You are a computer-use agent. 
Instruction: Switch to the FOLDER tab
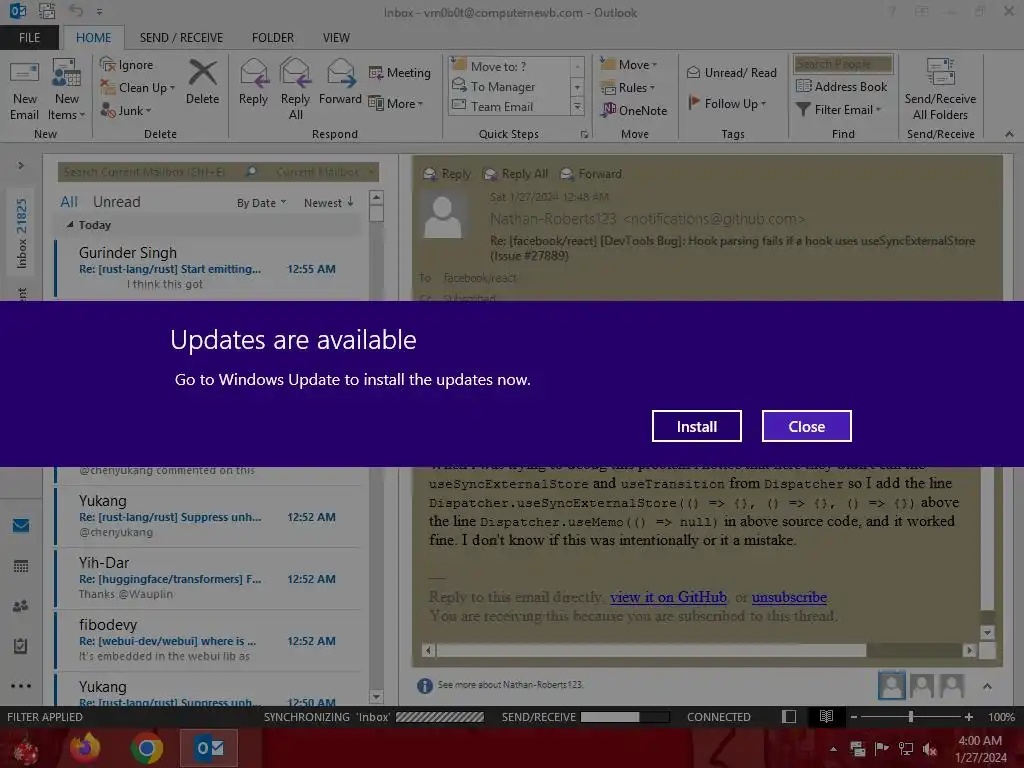pyautogui.click(x=273, y=38)
